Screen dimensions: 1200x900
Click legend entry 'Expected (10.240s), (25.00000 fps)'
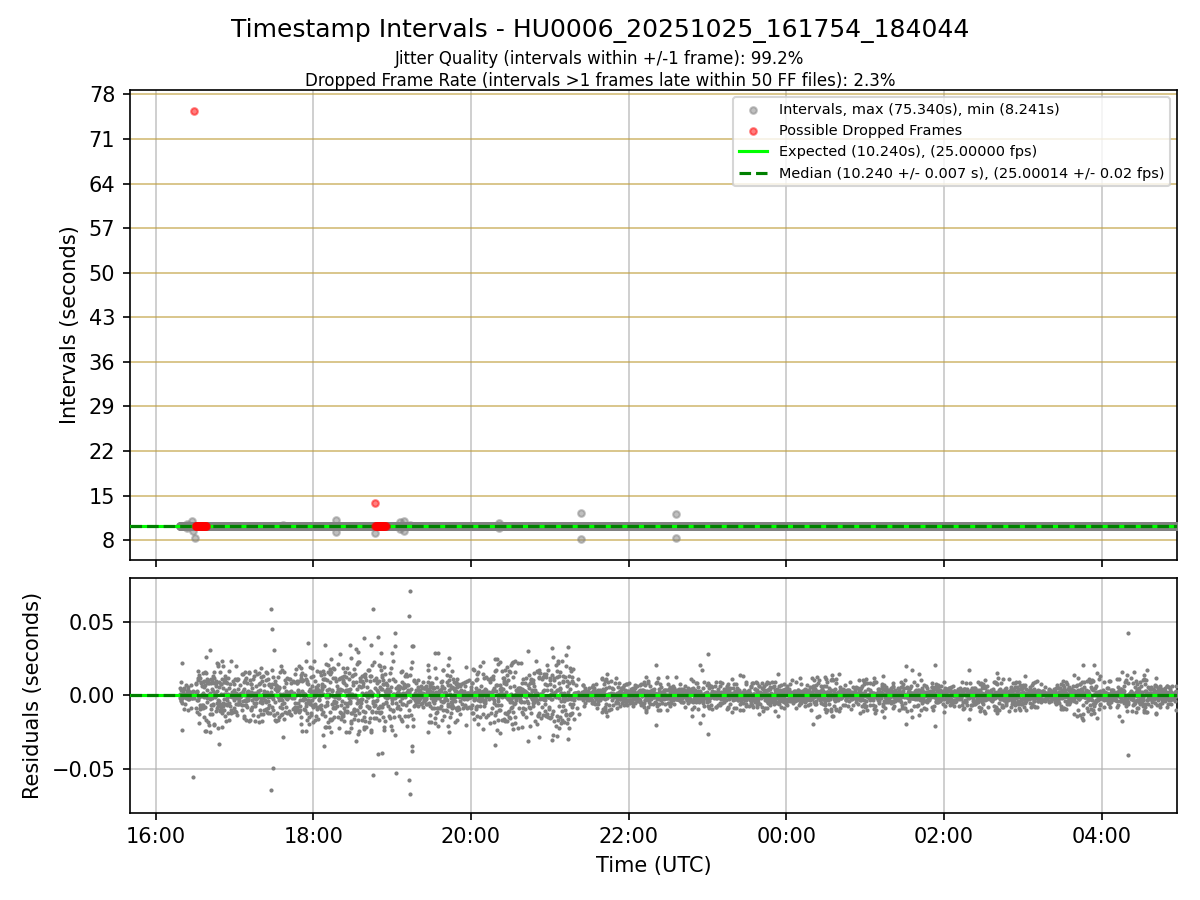click(907, 152)
